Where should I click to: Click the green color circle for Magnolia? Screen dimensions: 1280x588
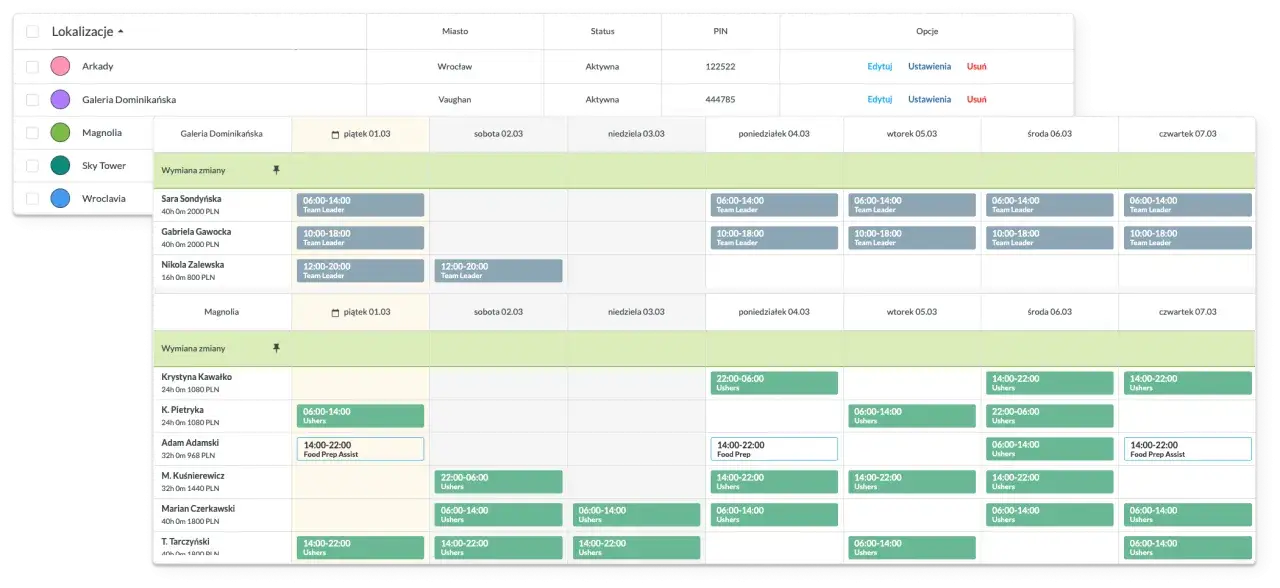pyautogui.click(x=60, y=132)
